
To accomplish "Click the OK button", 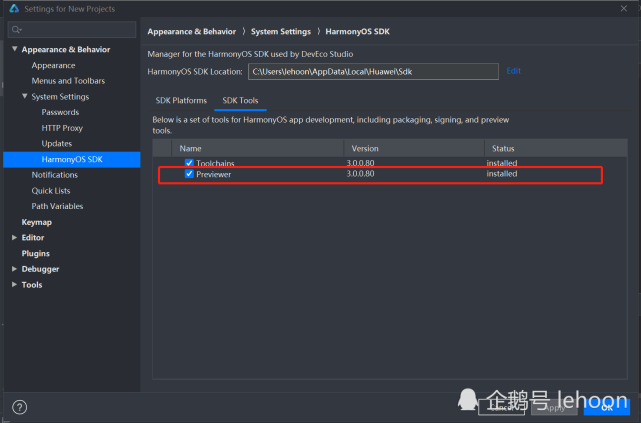I will (x=607, y=407).
